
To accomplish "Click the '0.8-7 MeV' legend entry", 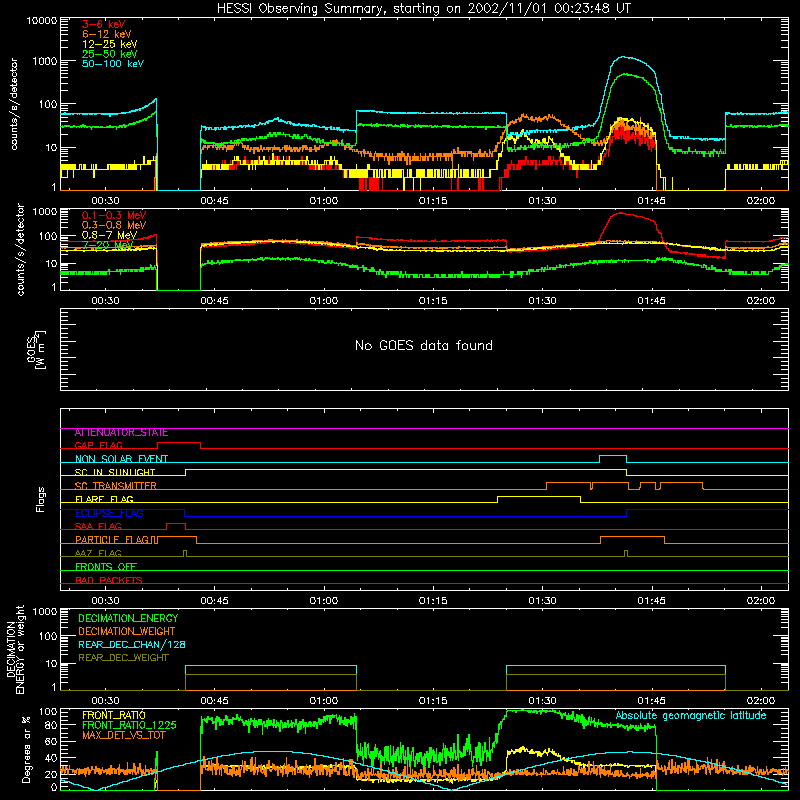I will 109,235.
